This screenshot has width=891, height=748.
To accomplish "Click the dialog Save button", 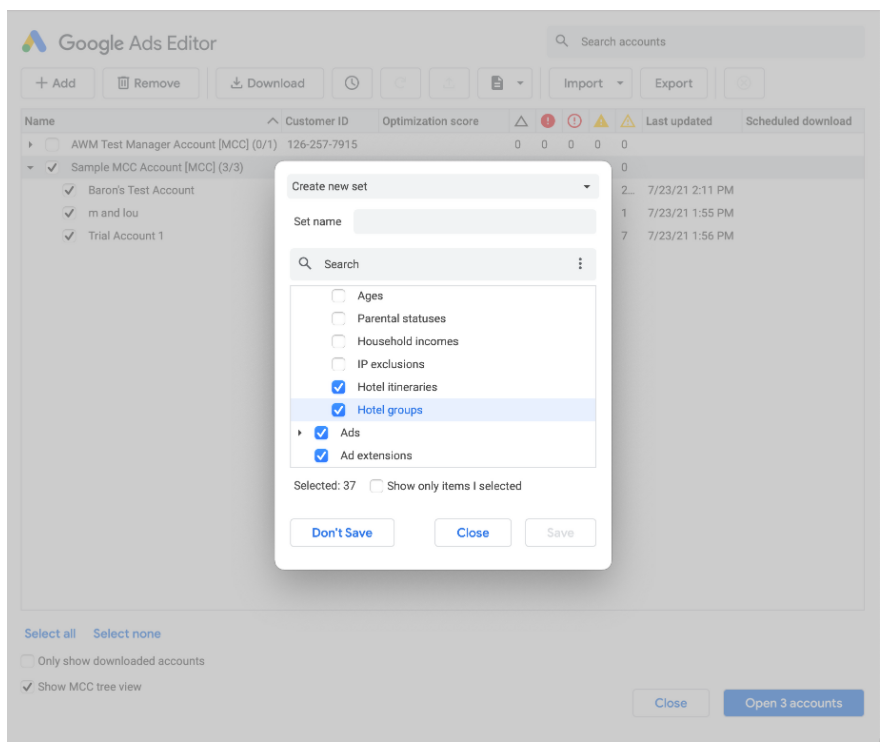I will click(x=560, y=533).
